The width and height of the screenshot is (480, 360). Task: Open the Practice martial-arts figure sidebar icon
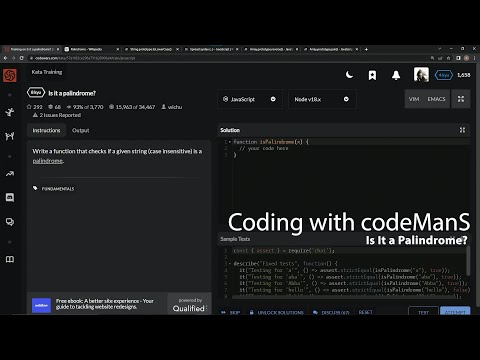pos(10,112)
